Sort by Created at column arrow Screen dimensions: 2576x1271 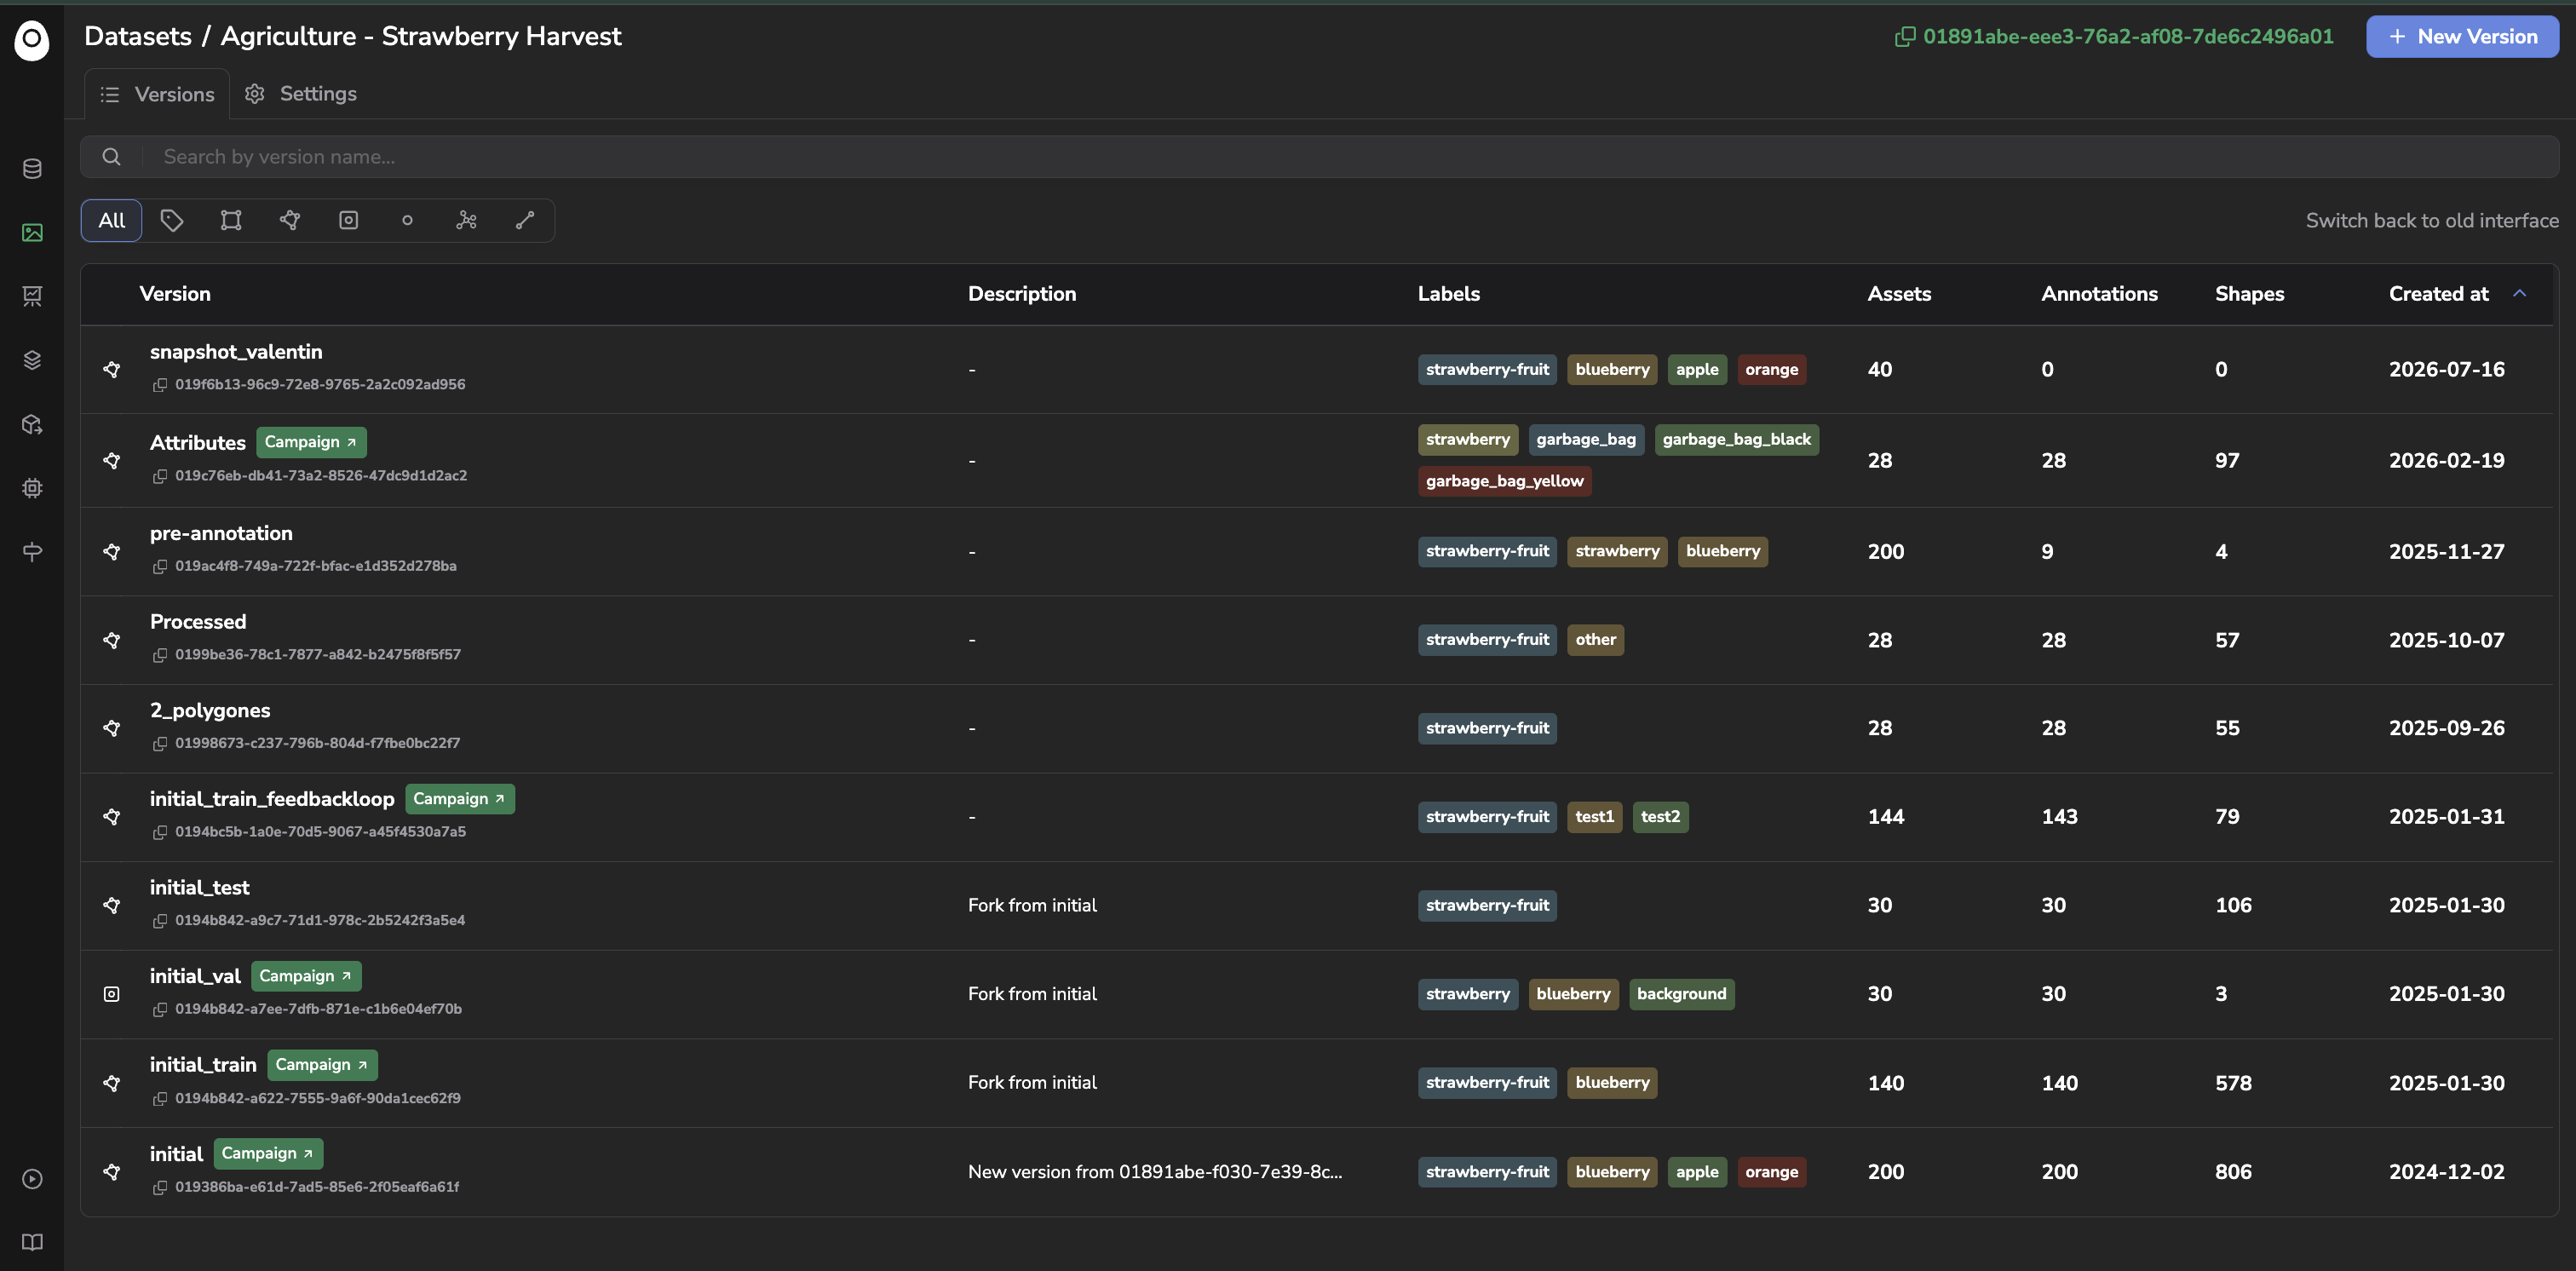coord(2519,293)
